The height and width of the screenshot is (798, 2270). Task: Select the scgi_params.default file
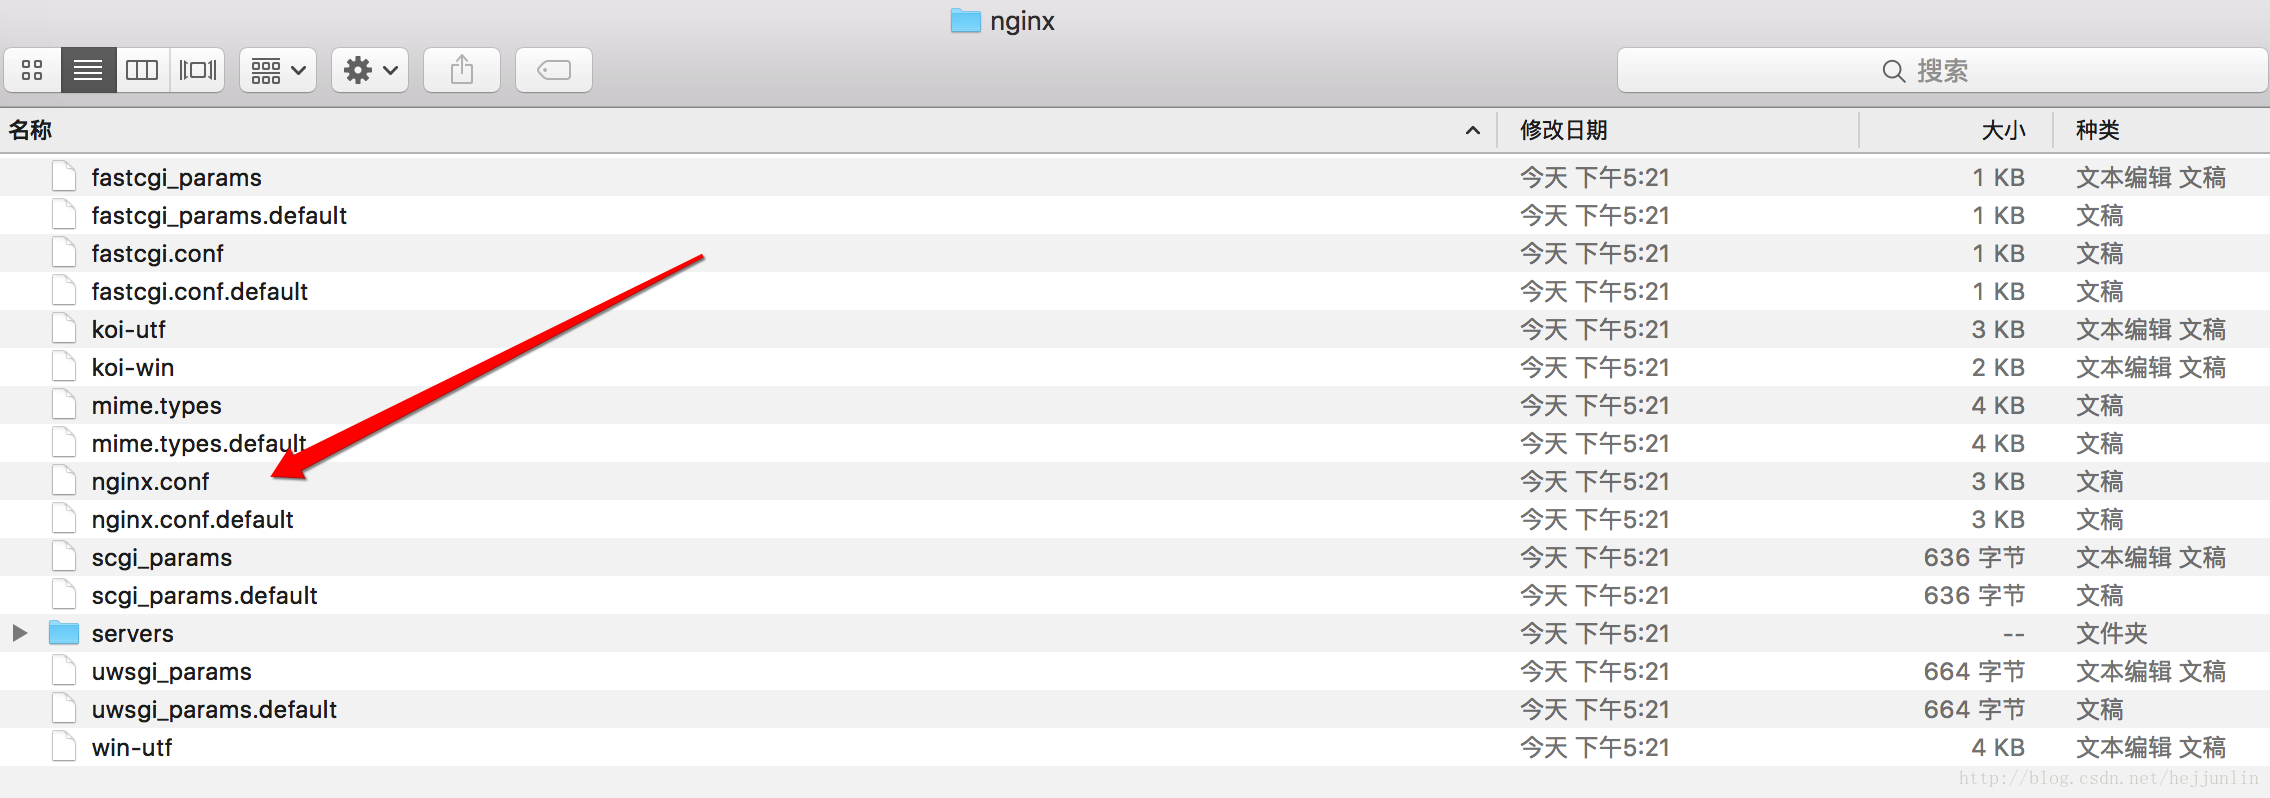click(204, 596)
